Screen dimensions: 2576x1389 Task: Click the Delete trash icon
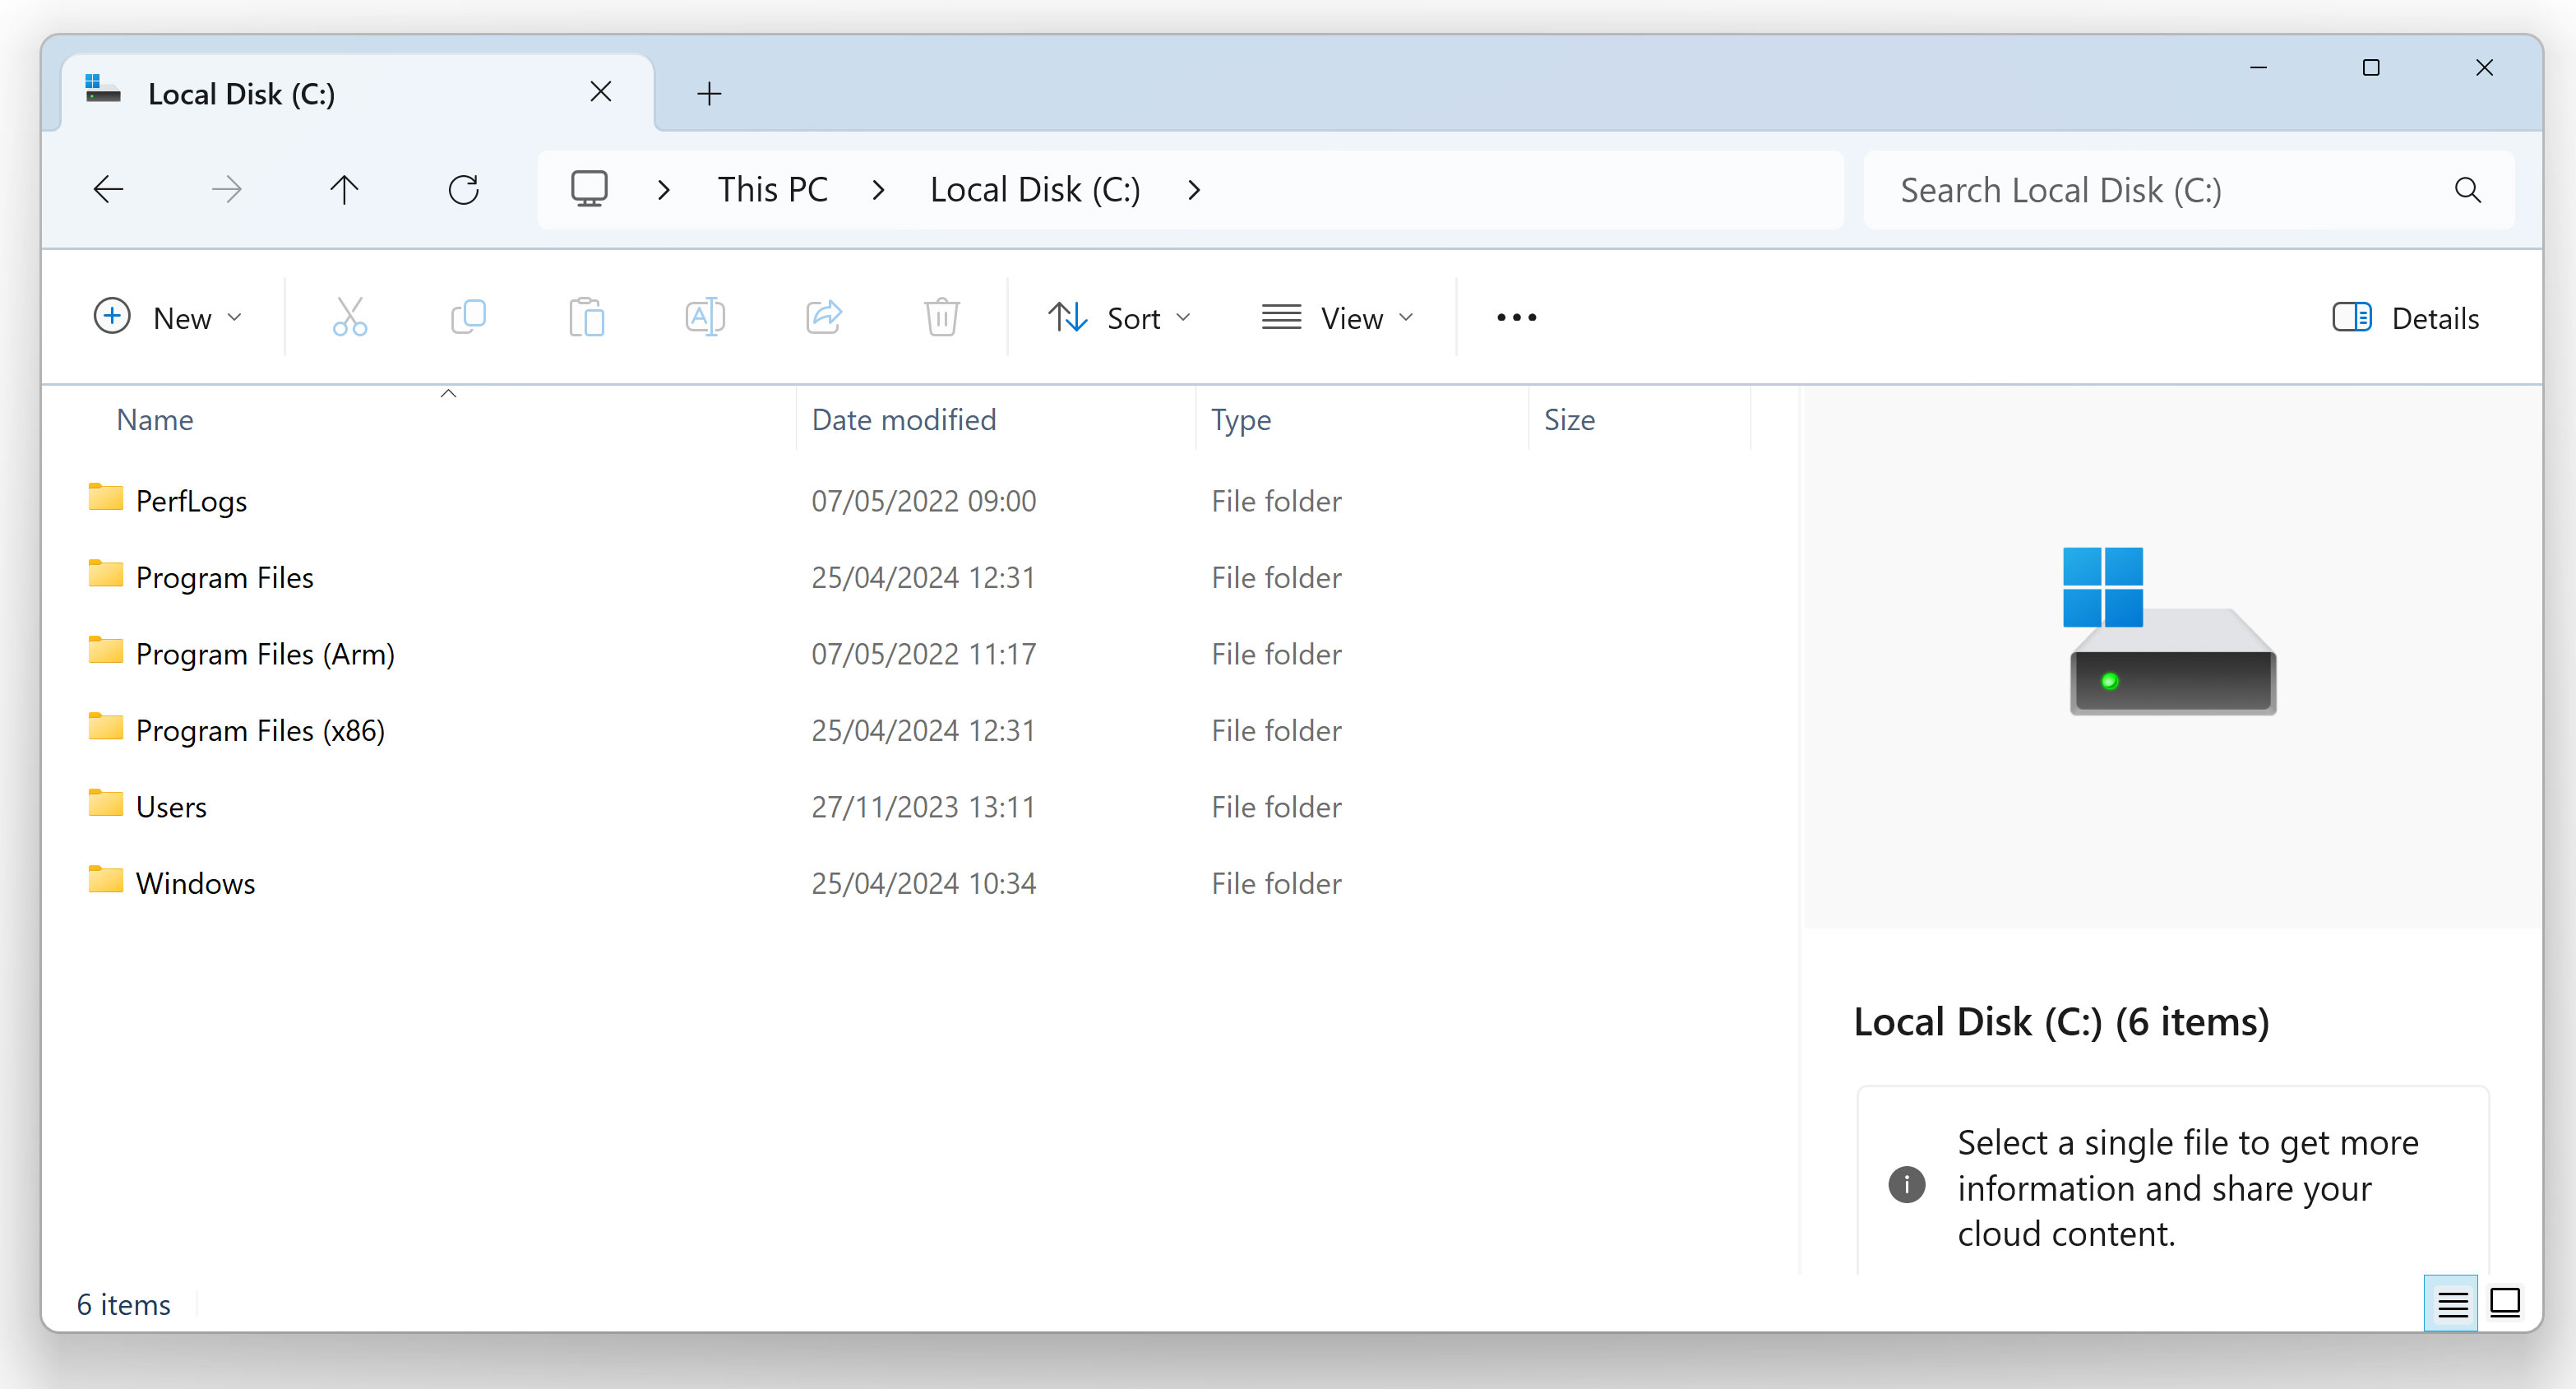[942, 317]
